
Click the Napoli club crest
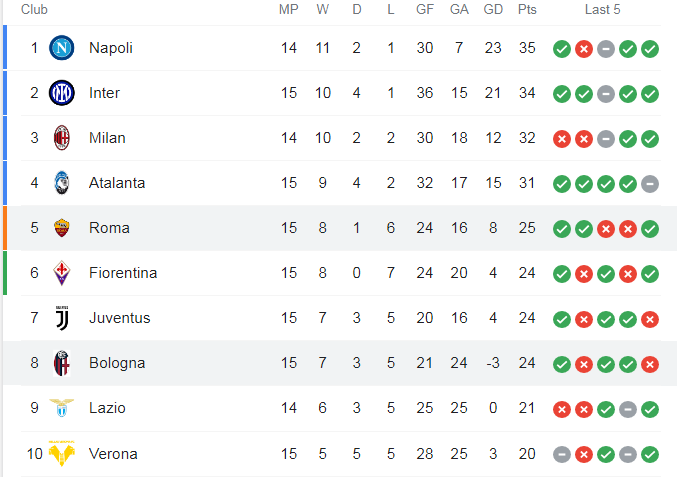[x=62, y=48]
